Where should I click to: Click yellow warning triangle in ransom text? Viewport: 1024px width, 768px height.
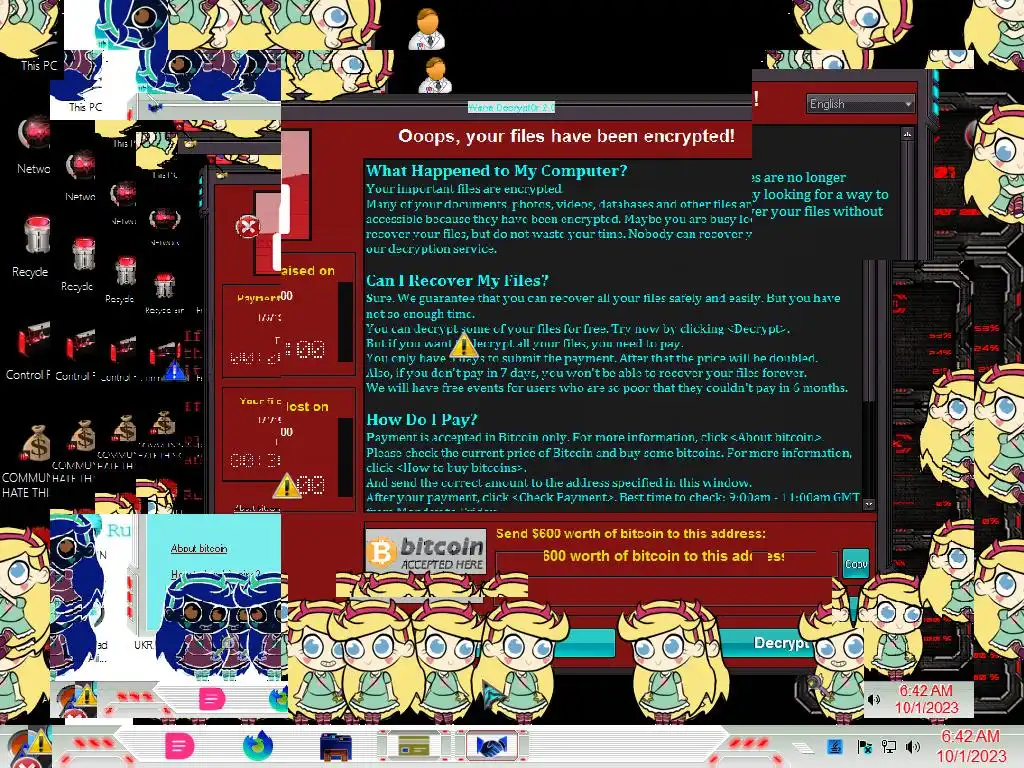(463, 345)
